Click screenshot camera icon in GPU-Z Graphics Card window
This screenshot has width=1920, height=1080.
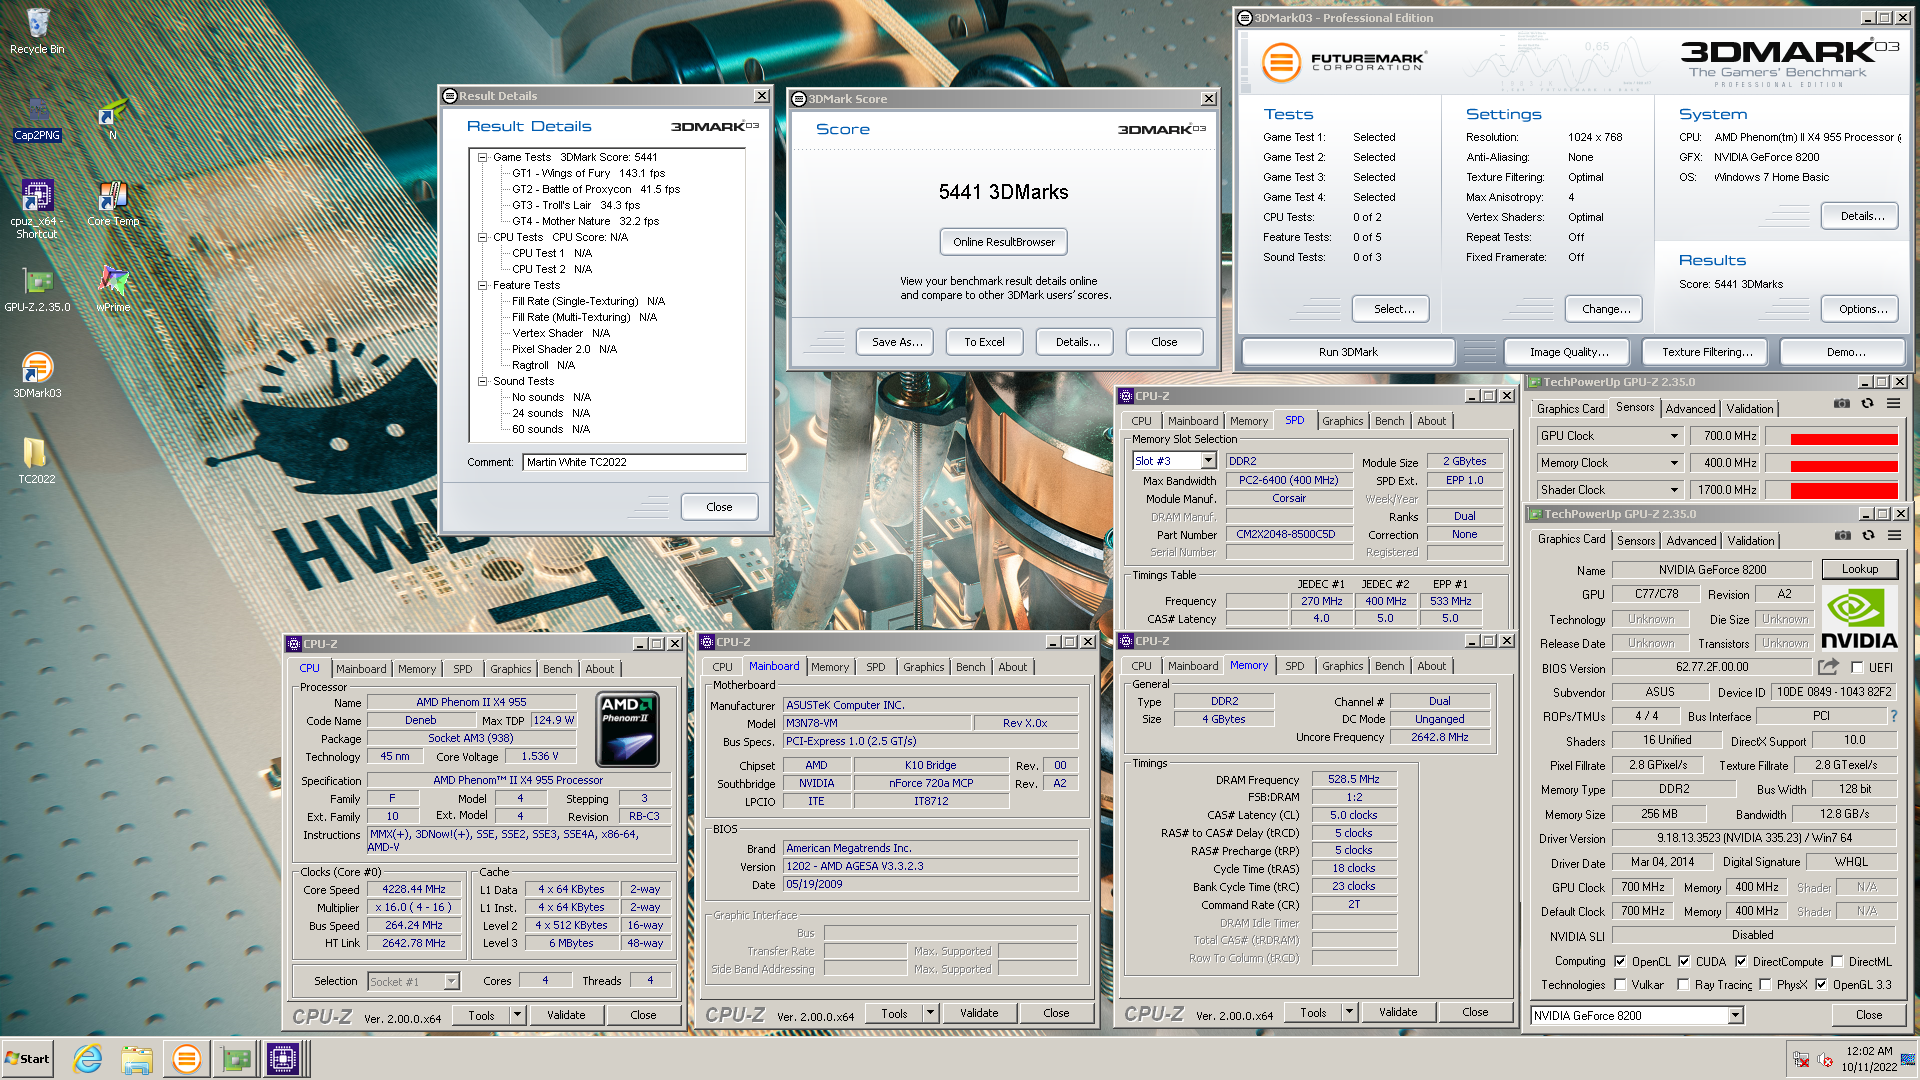pos(1842,536)
